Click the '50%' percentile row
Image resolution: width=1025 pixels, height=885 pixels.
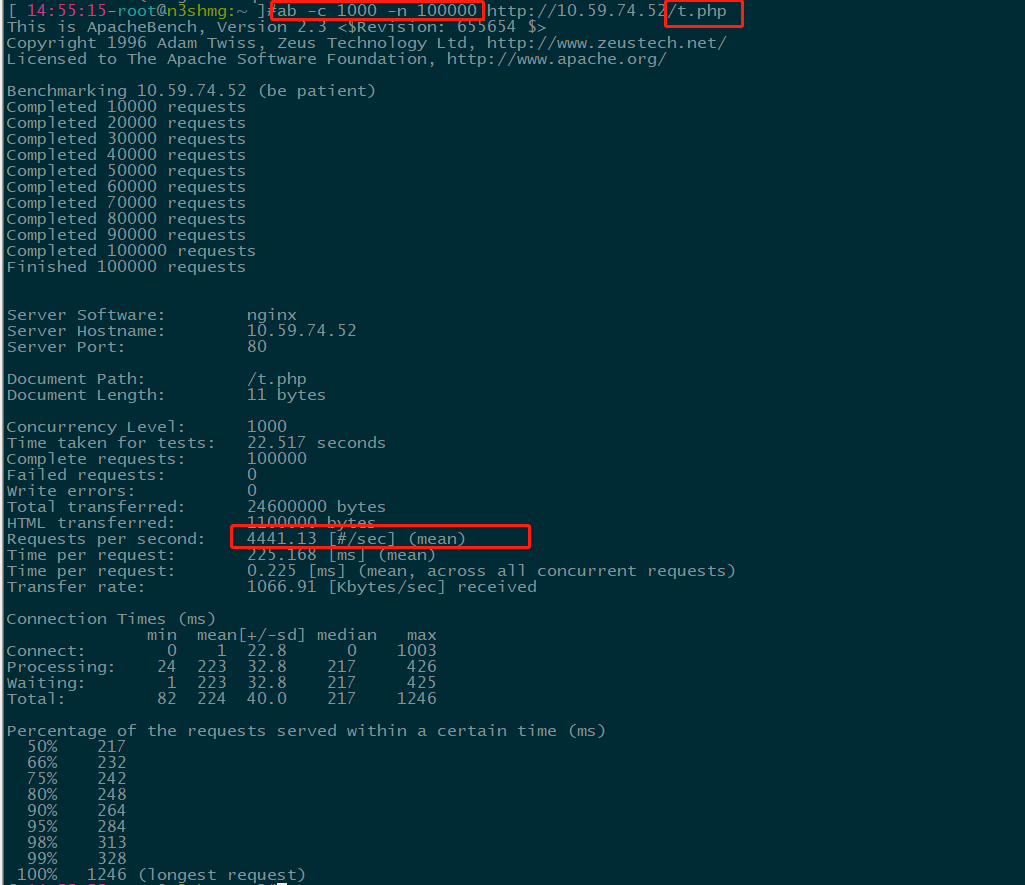click(x=76, y=747)
